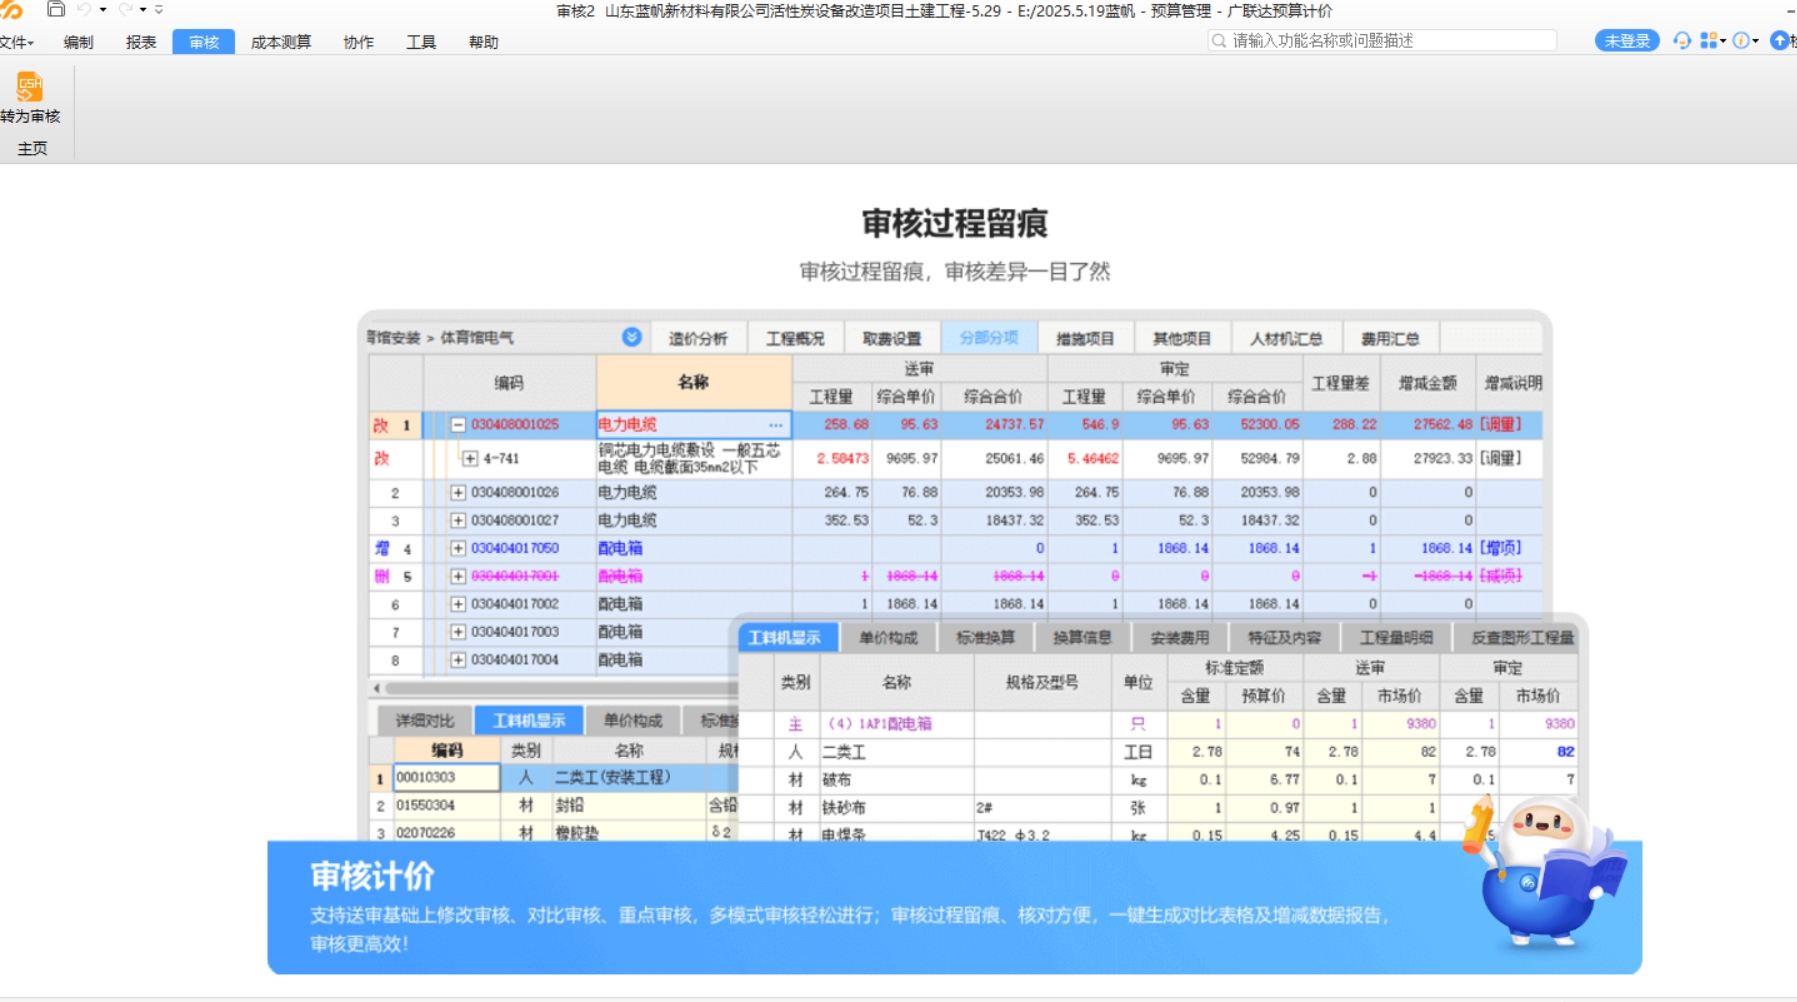Click the magnifier icon in search box

pyautogui.click(x=1218, y=41)
